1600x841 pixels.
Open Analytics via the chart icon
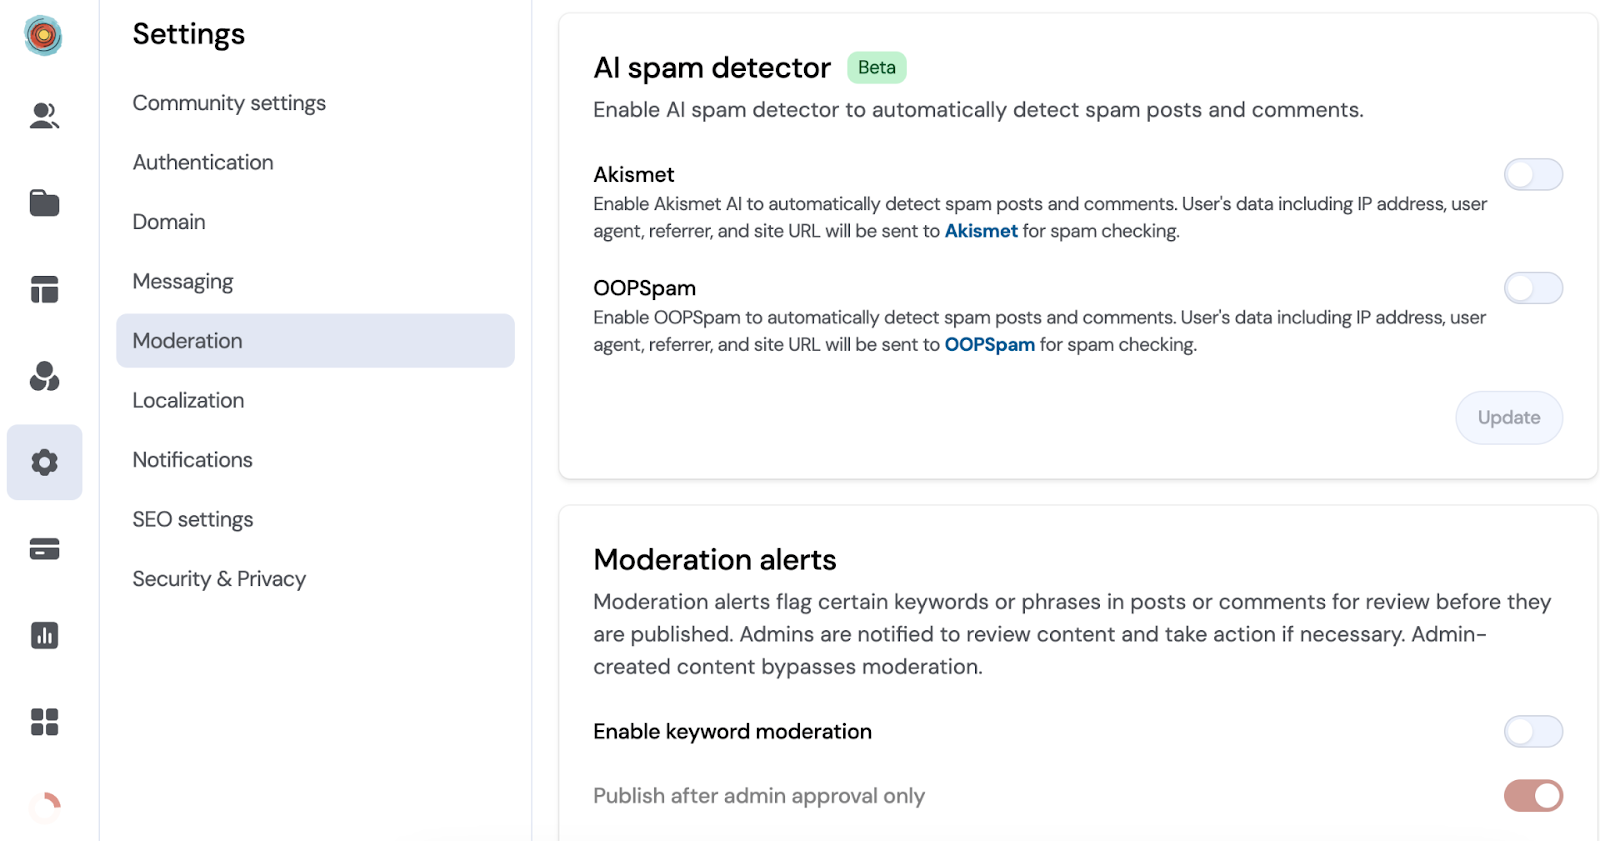pyautogui.click(x=44, y=635)
